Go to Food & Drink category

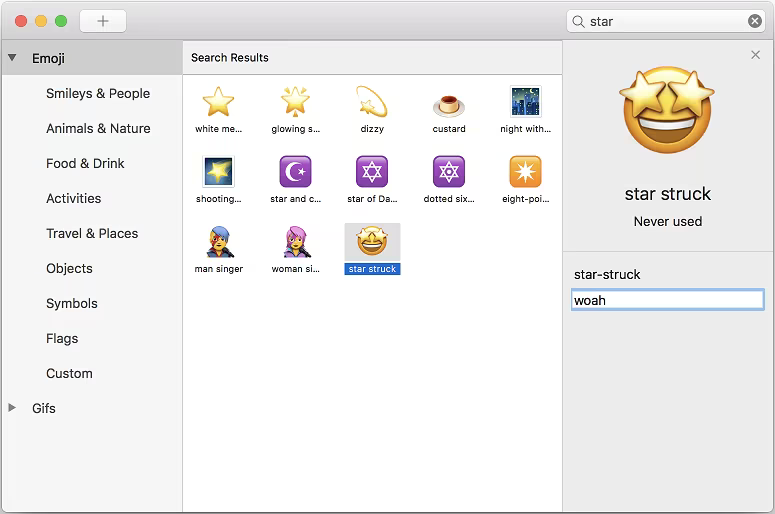coord(85,164)
